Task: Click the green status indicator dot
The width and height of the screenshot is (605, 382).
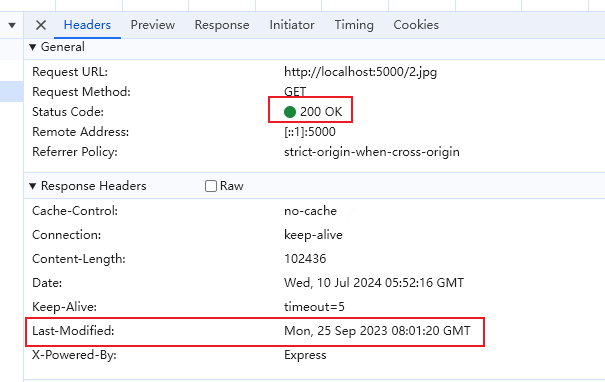Action: [290, 112]
